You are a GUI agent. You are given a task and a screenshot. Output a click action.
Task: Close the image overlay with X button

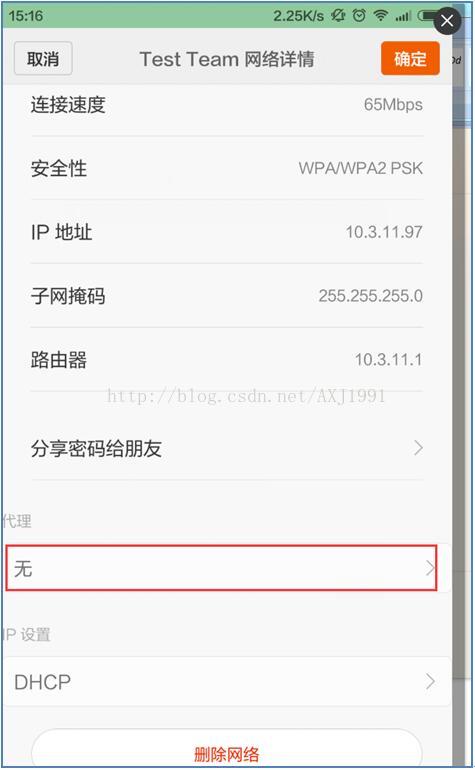tap(447, 21)
